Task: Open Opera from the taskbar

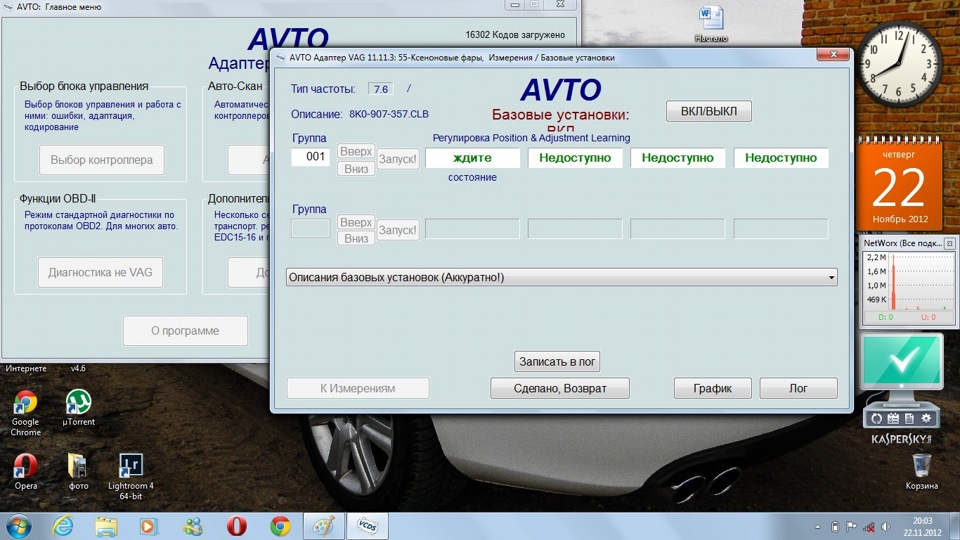Action: coord(237,526)
